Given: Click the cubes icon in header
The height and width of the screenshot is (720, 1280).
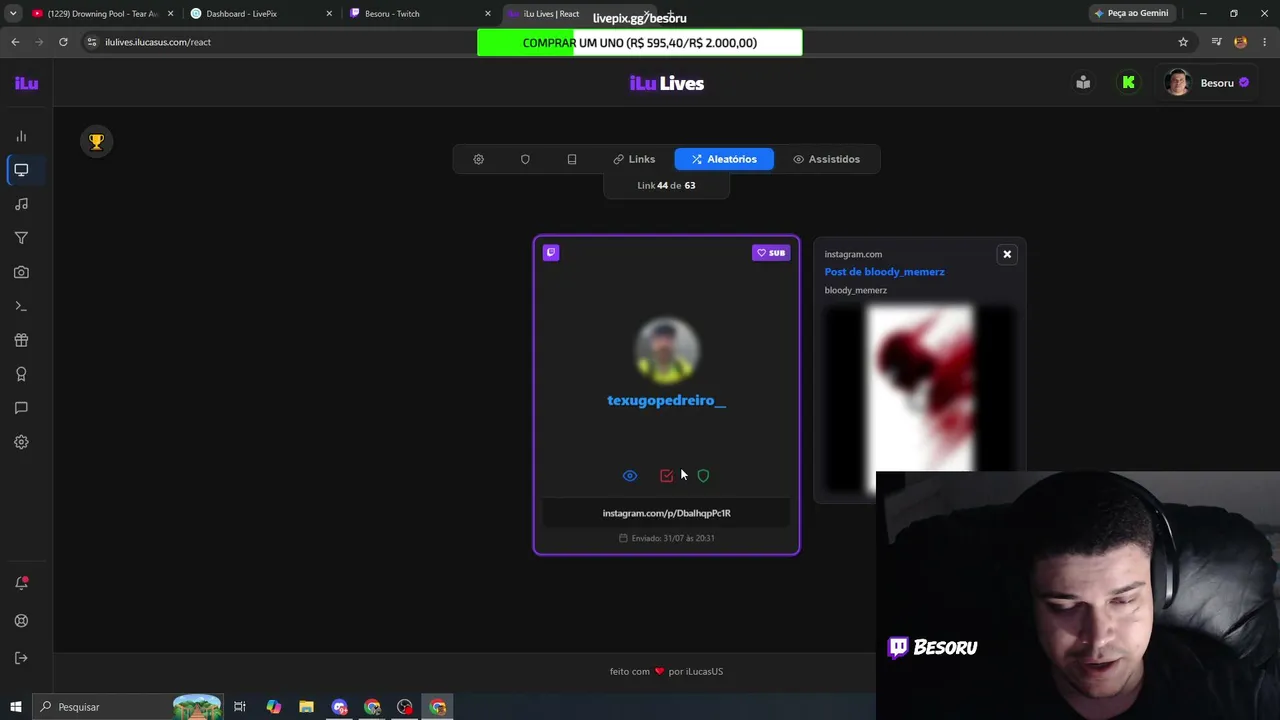Looking at the screenshot, I should tap(1083, 83).
